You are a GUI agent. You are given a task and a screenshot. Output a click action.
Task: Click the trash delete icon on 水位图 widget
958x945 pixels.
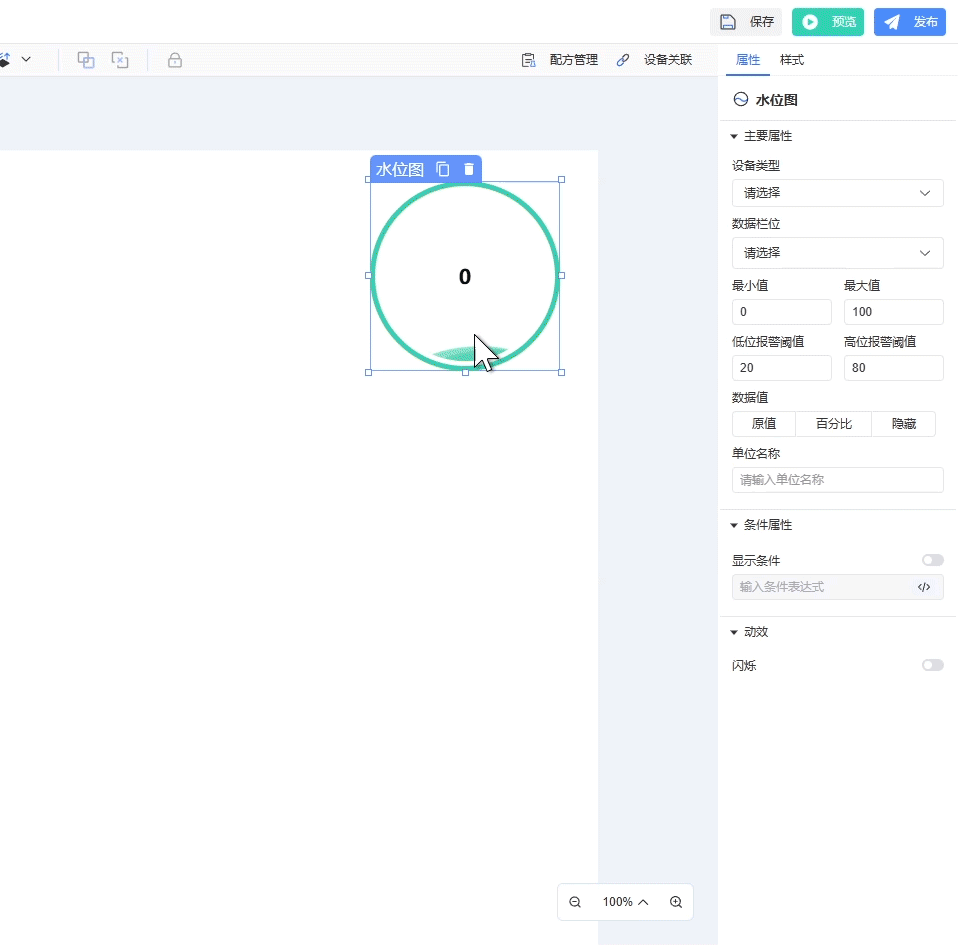click(469, 169)
